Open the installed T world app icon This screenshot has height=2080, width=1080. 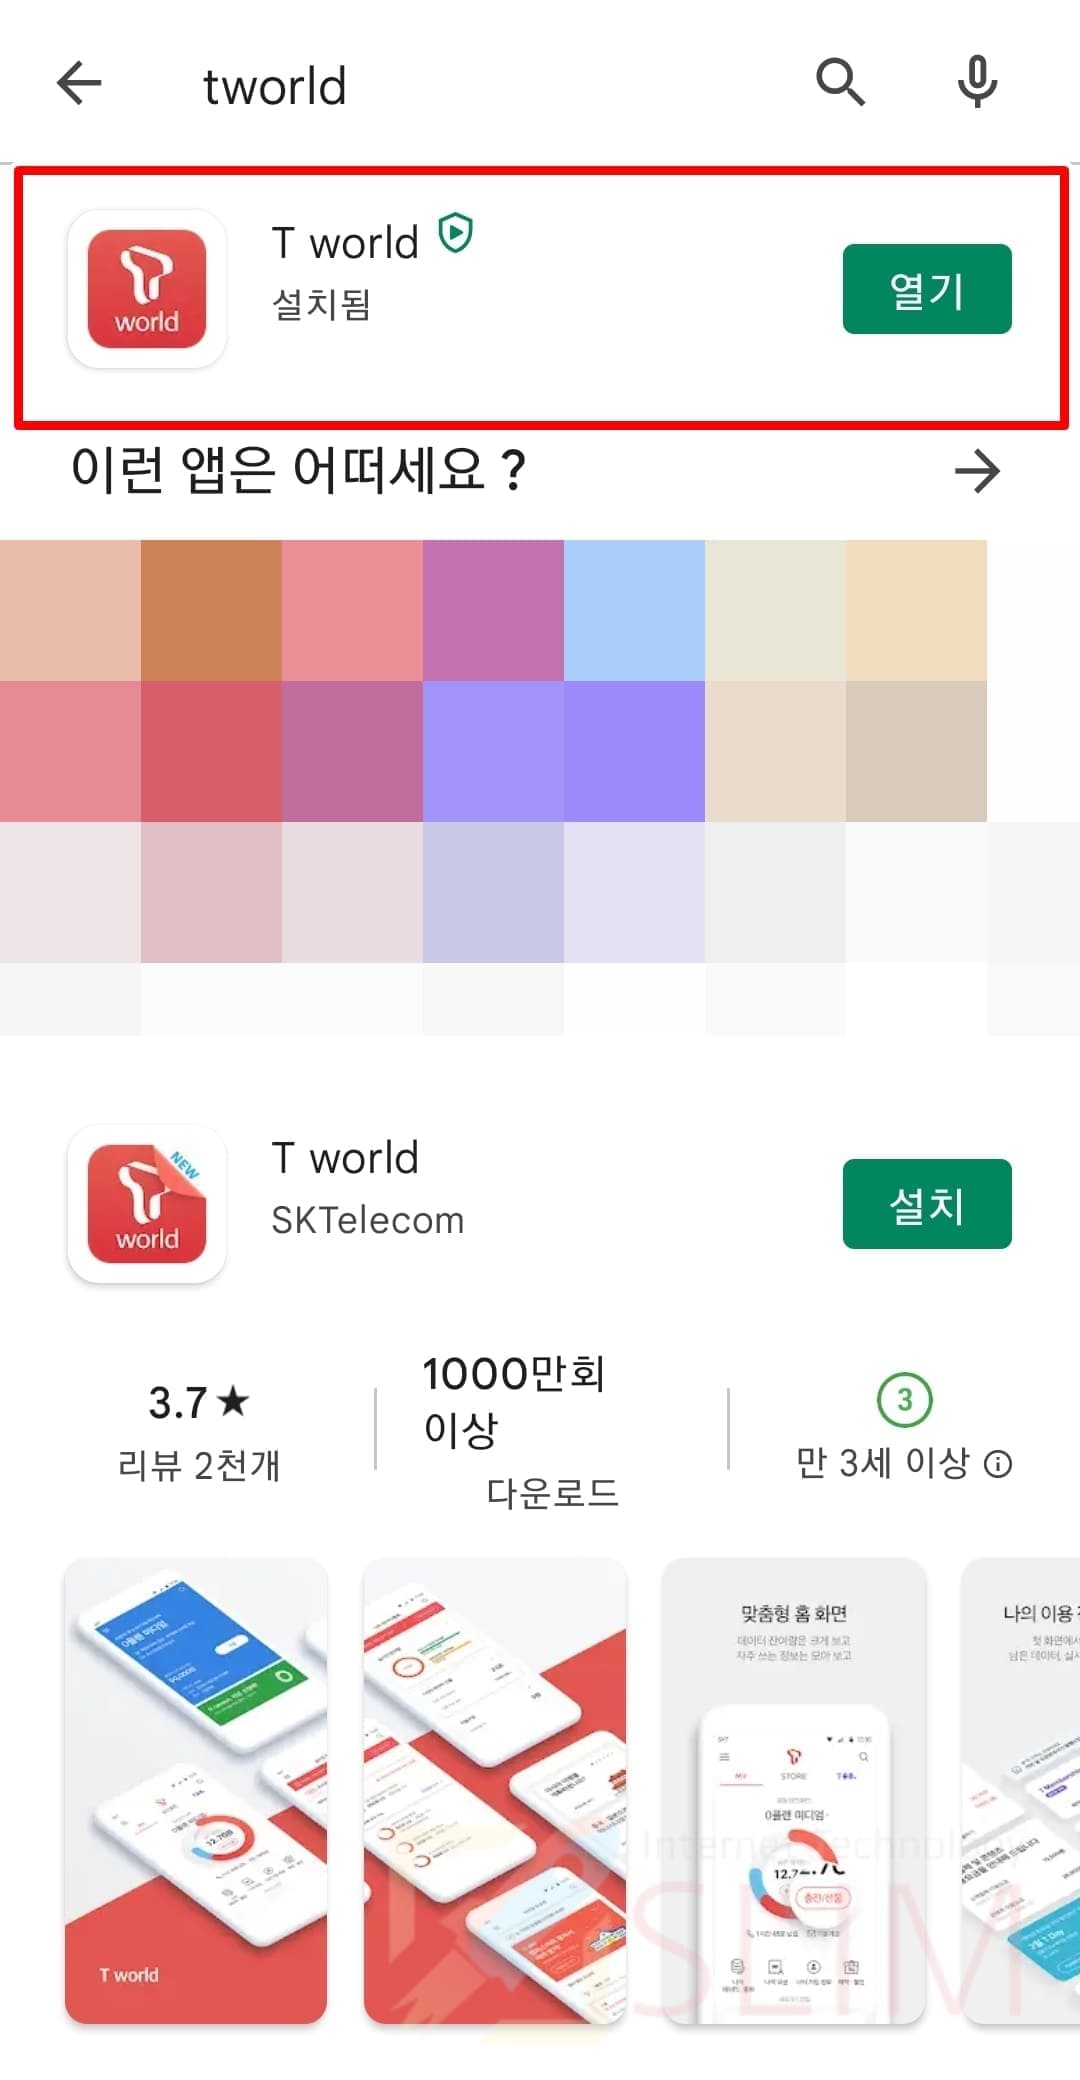(147, 289)
